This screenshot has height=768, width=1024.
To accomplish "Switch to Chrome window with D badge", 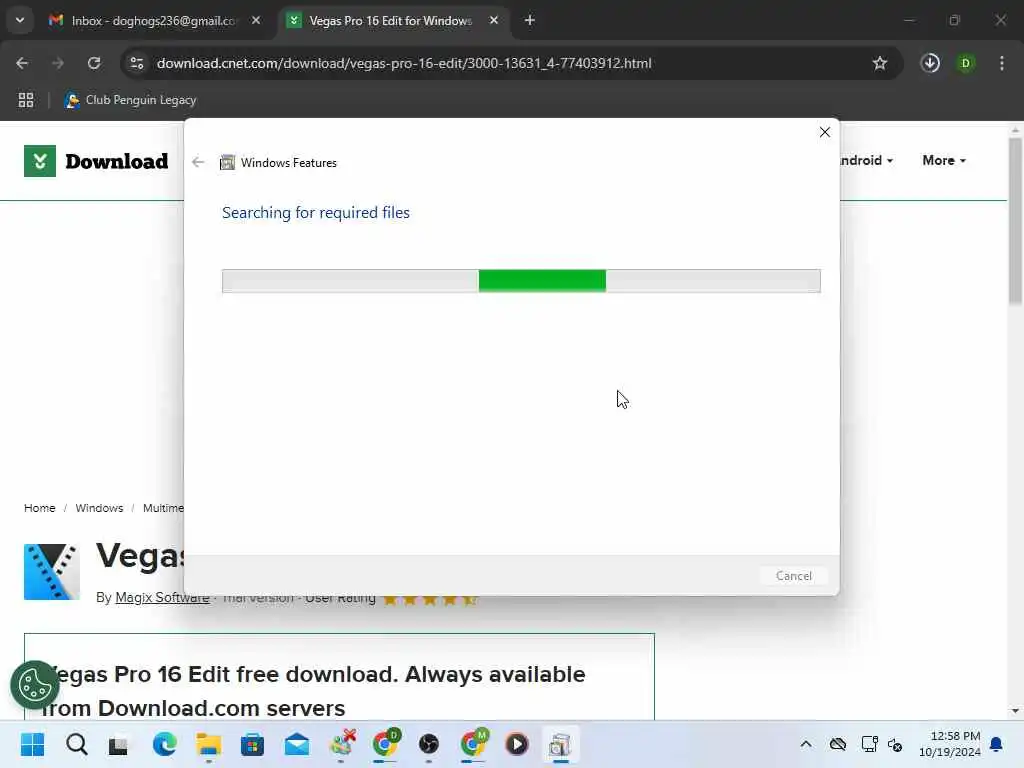I will pos(385,744).
